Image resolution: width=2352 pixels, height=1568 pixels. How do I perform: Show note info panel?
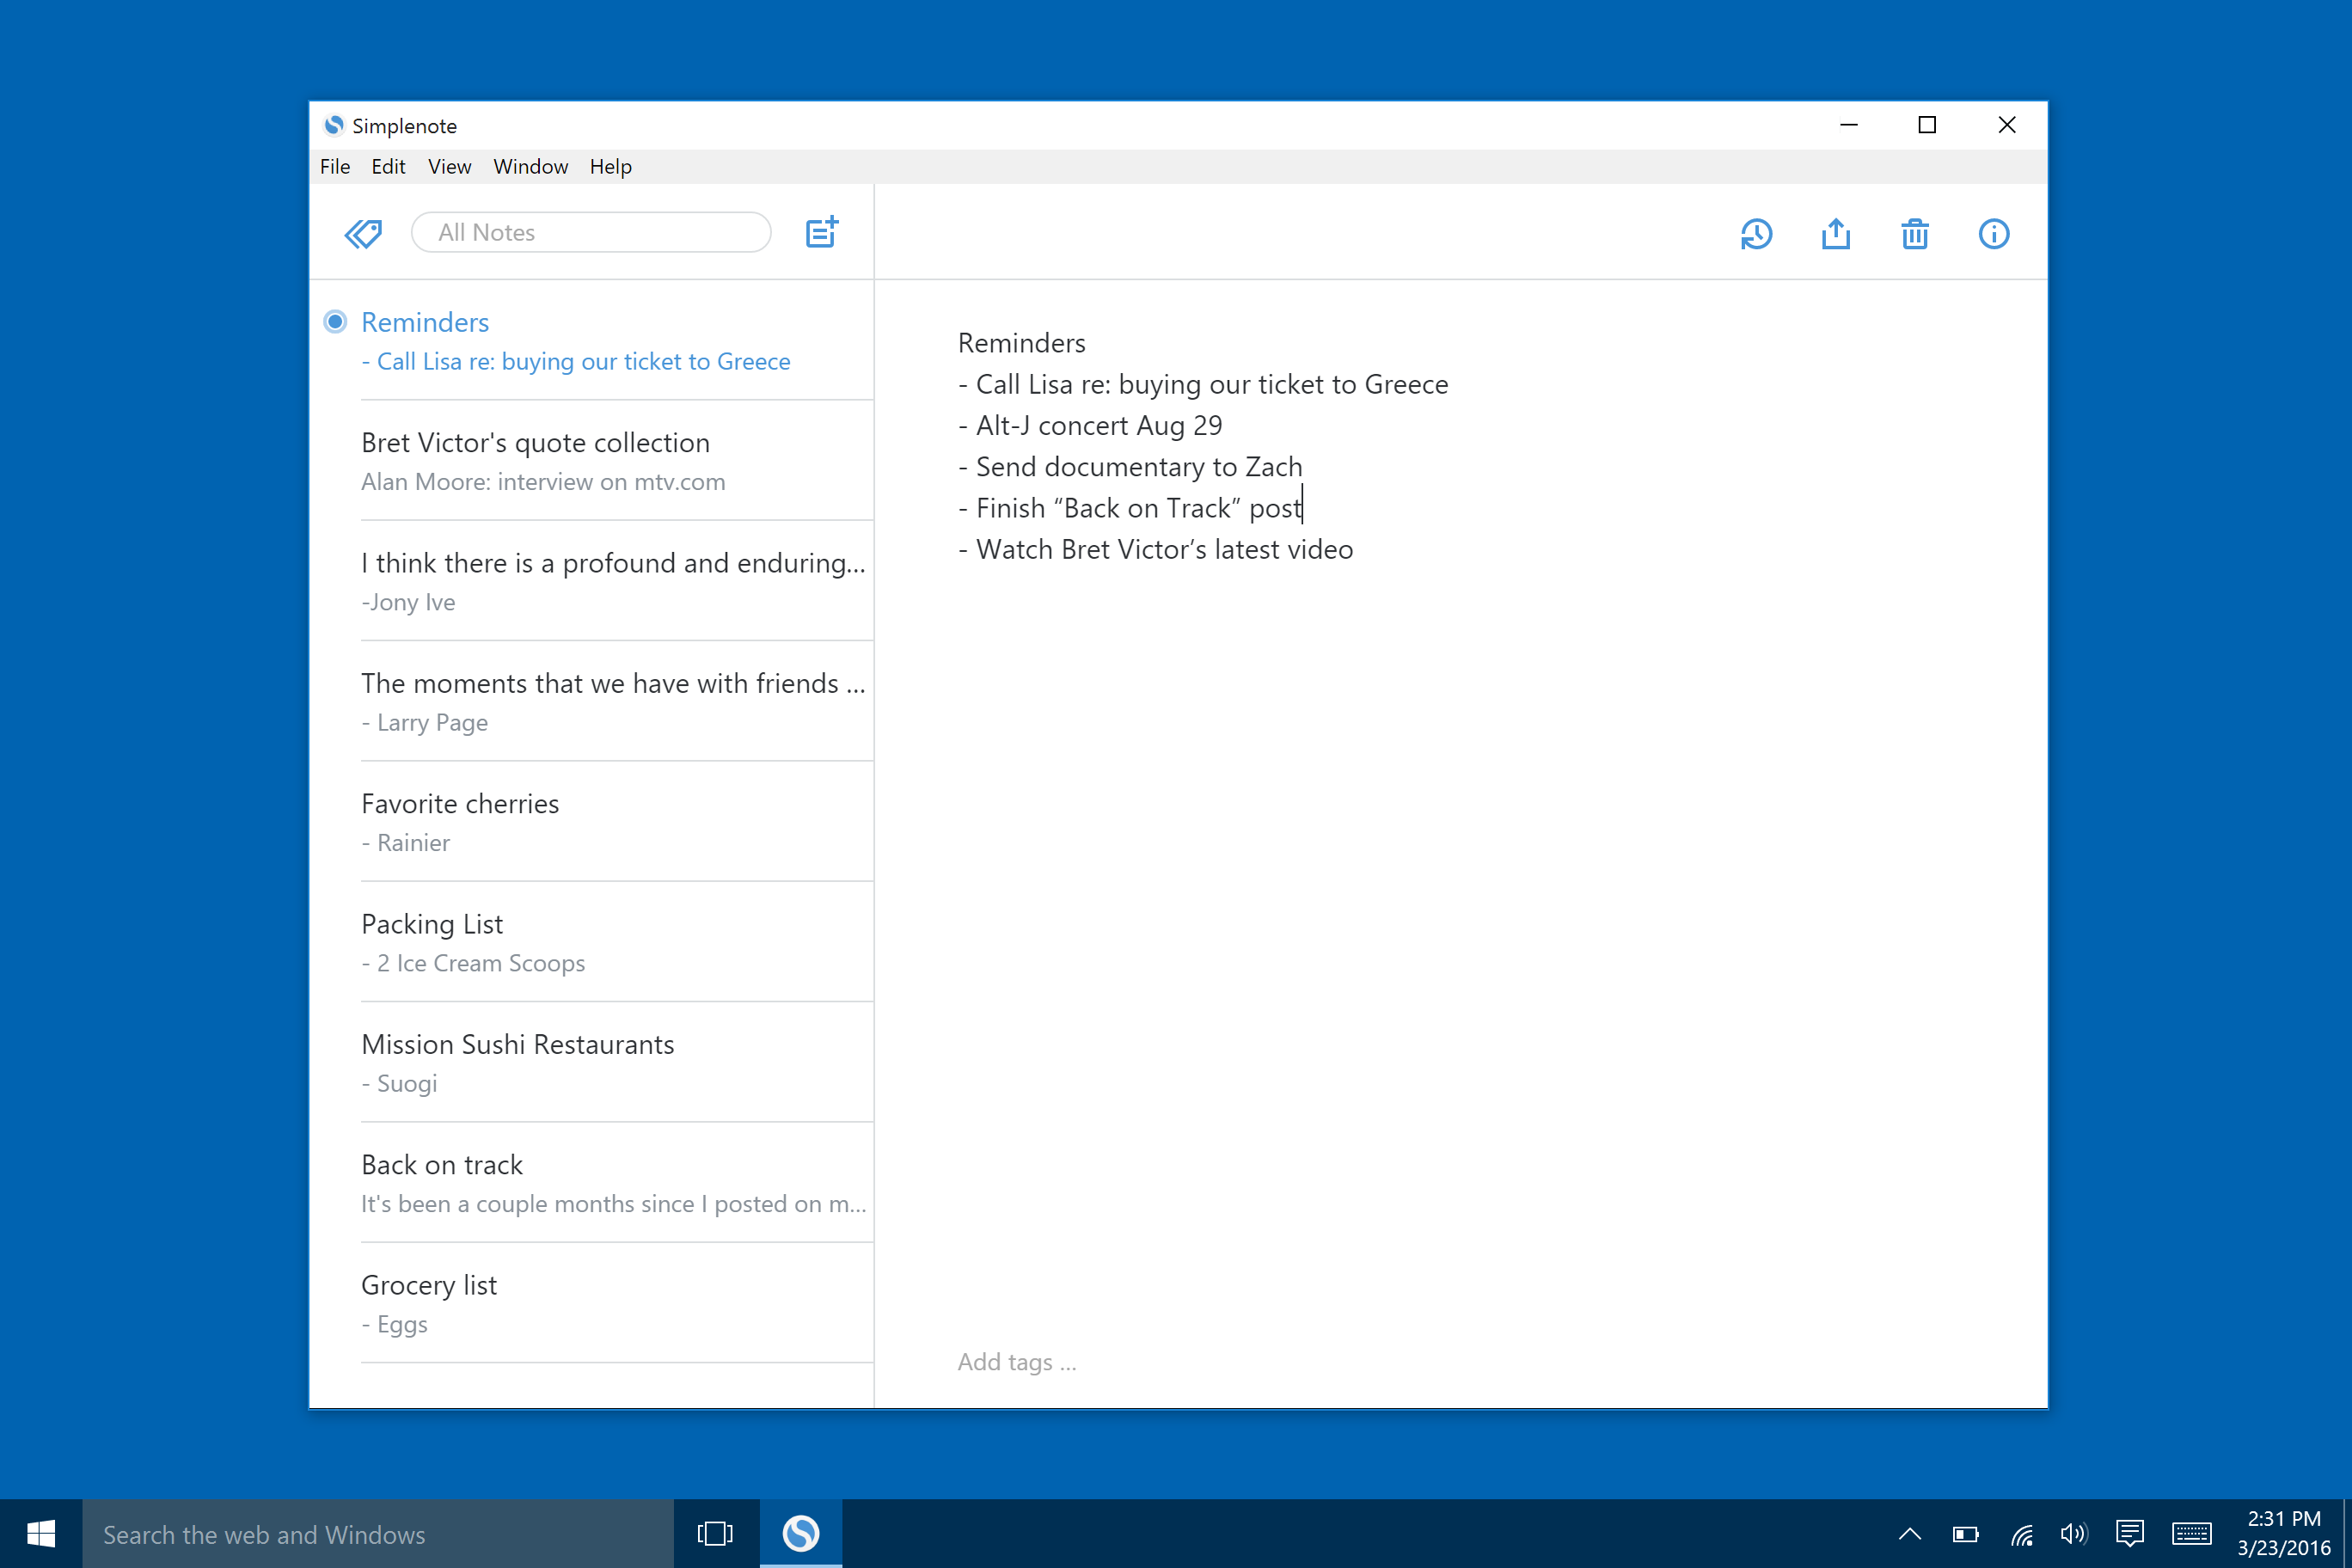[1993, 234]
